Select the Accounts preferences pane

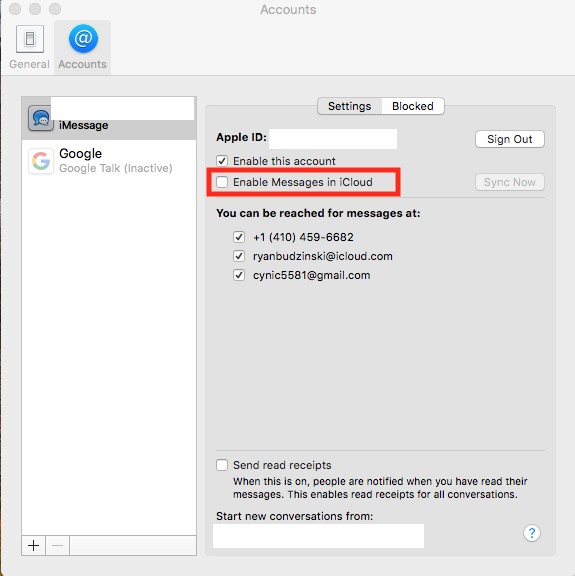83,47
